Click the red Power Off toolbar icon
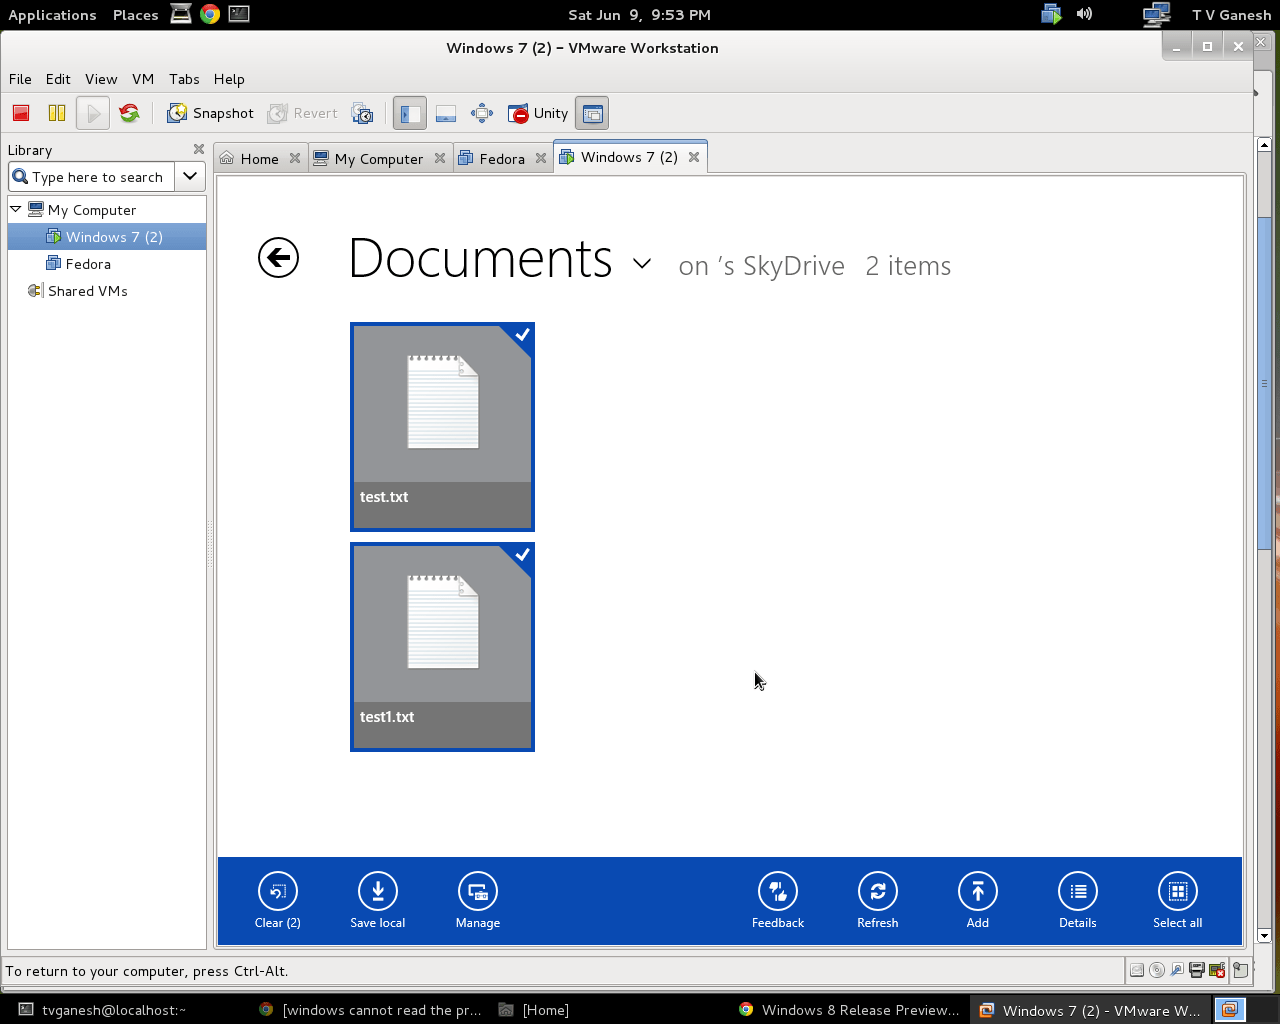The width and height of the screenshot is (1280, 1024). [x=21, y=113]
